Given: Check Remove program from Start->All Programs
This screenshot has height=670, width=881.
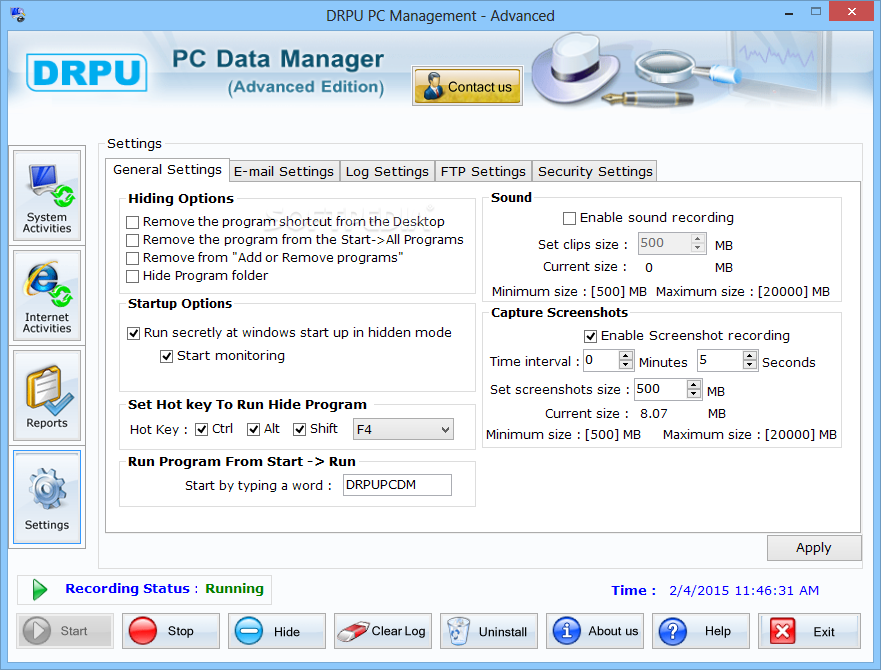Looking at the screenshot, I should tap(133, 240).
